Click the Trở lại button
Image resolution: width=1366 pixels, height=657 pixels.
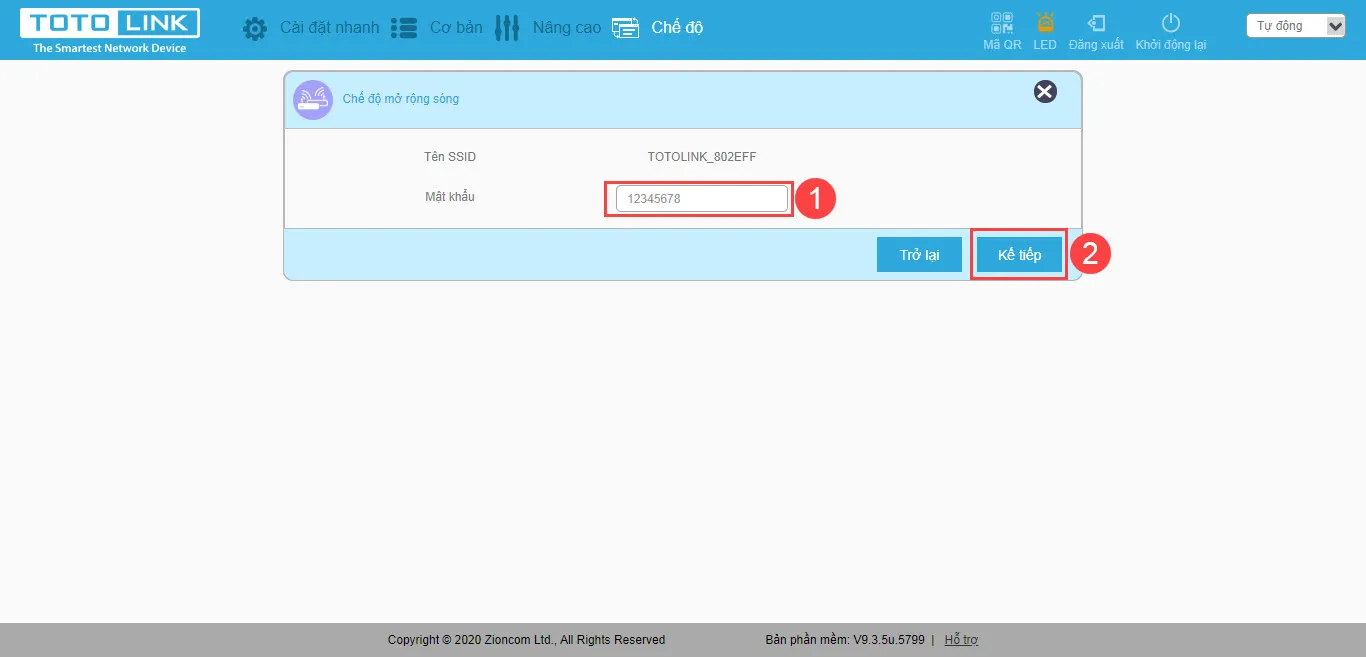pyautogui.click(x=919, y=255)
